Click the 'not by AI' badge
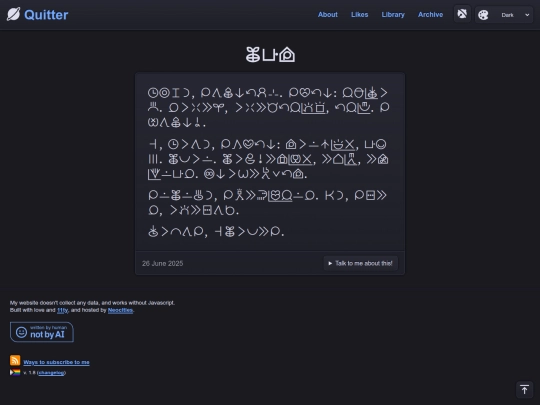Screen dimensions: 540x405 coord(42,332)
